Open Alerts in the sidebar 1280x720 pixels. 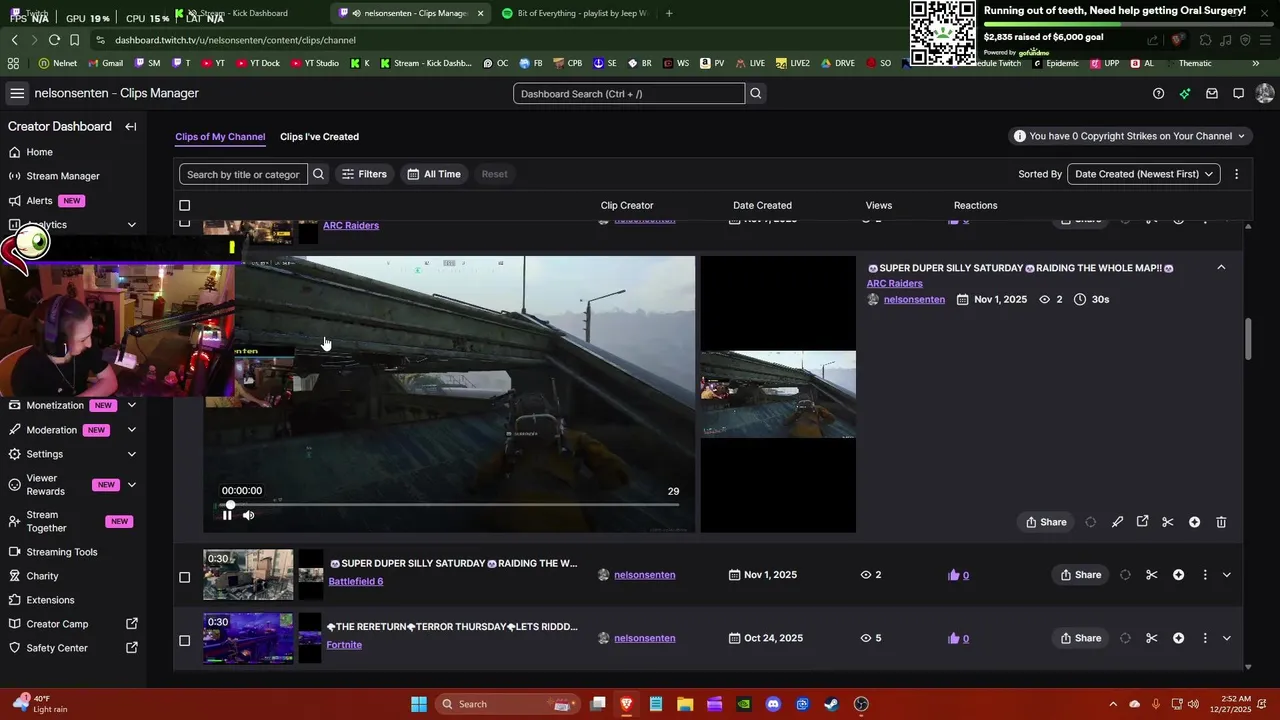(40, 200)
